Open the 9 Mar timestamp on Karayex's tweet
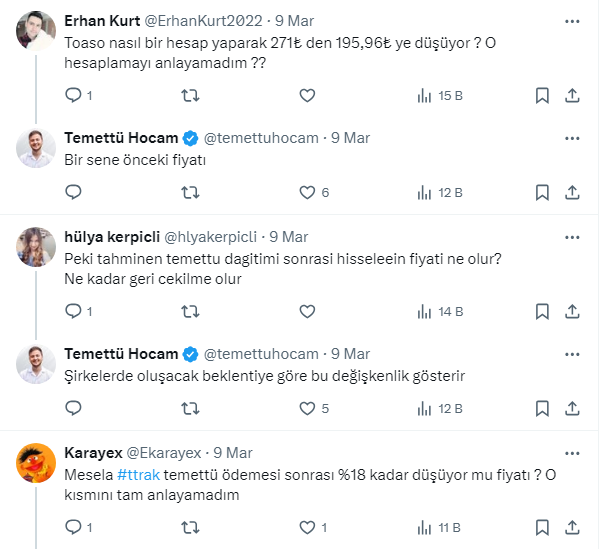The image size is (602, 549). [232, 452]
